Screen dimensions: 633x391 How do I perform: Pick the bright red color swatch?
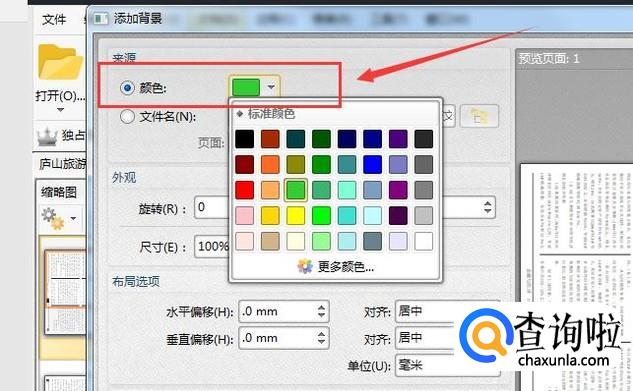tap(245, 190)
